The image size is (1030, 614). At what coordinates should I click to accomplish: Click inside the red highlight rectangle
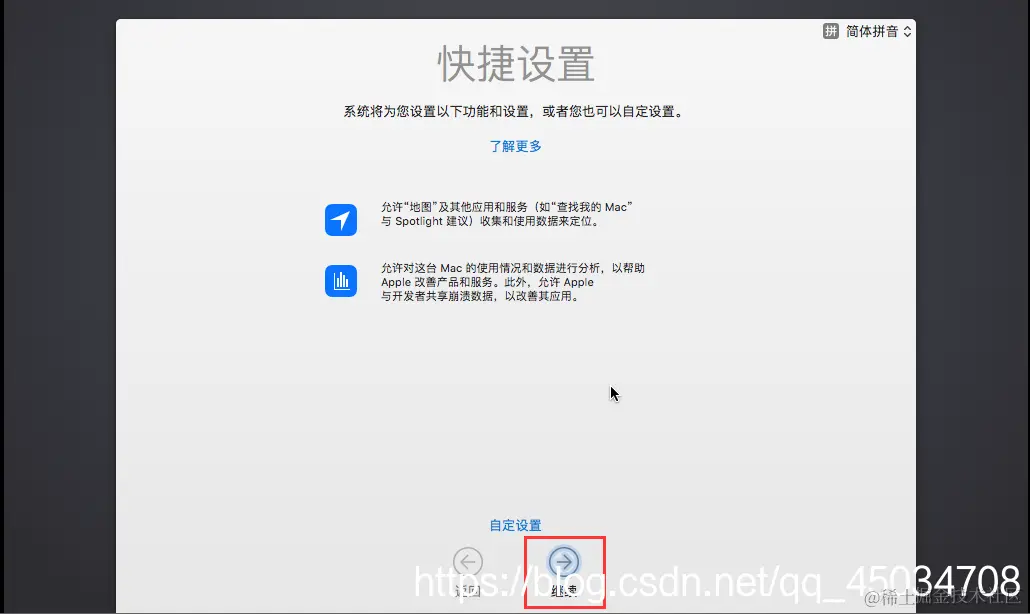565,570
